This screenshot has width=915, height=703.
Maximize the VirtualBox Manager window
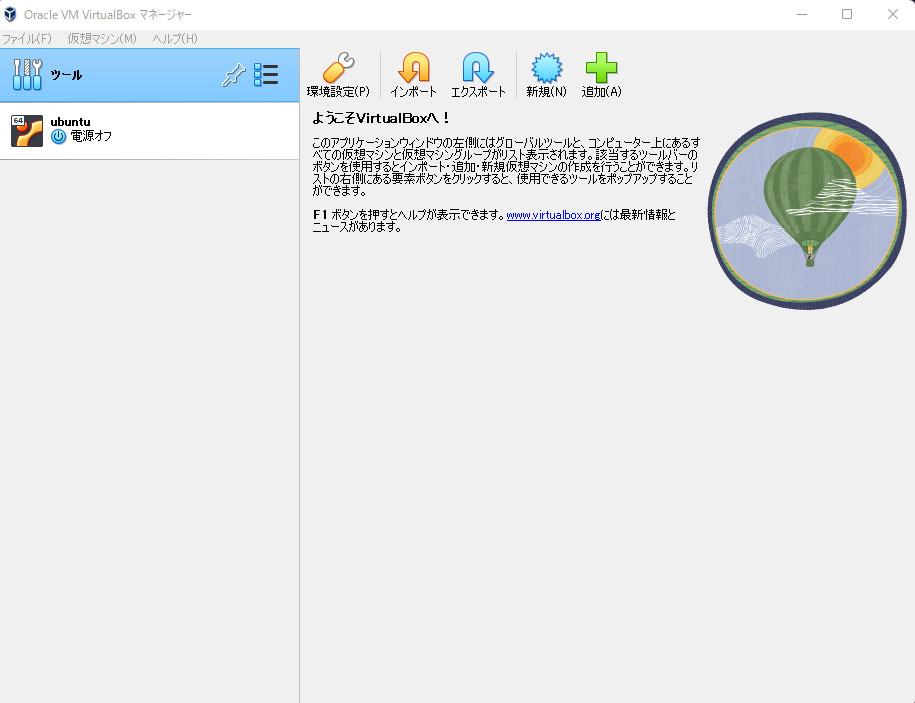pos(847,14)
